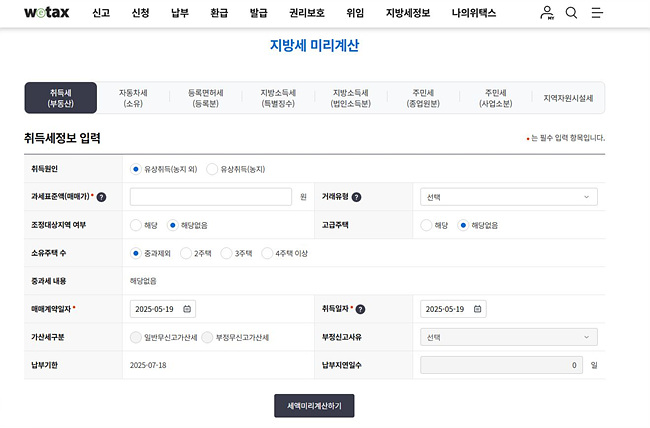Open the MY user profile icon

(547, 13)
